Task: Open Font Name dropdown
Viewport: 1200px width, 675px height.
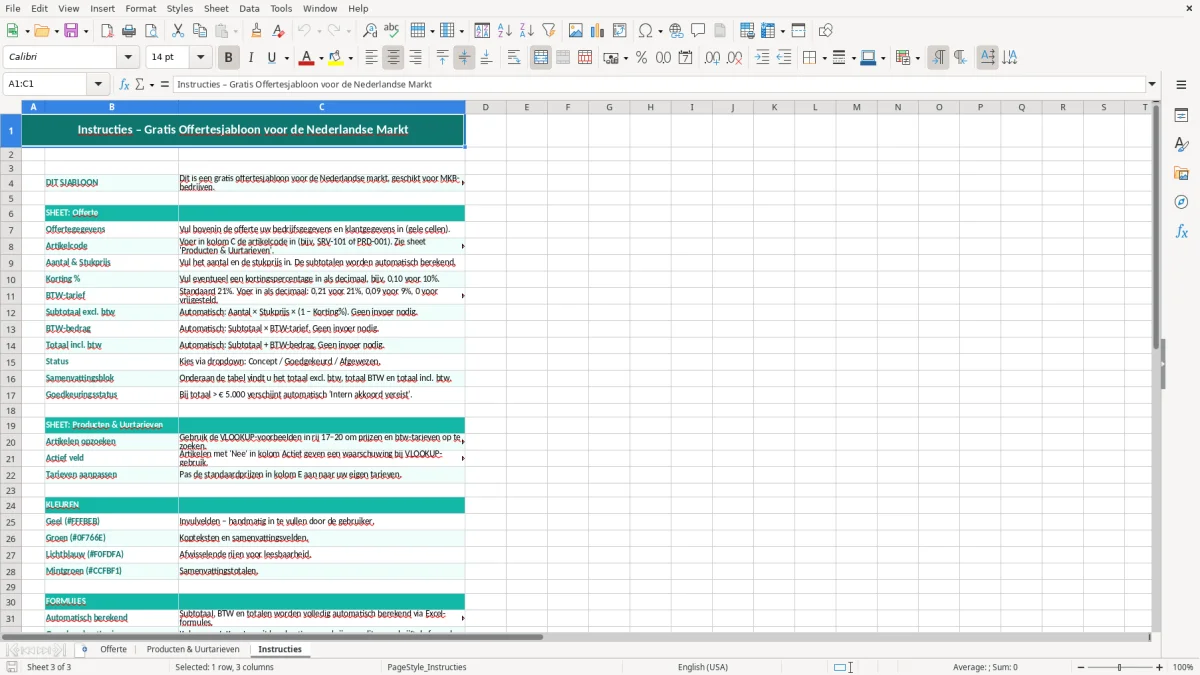Action: [129, 58]
